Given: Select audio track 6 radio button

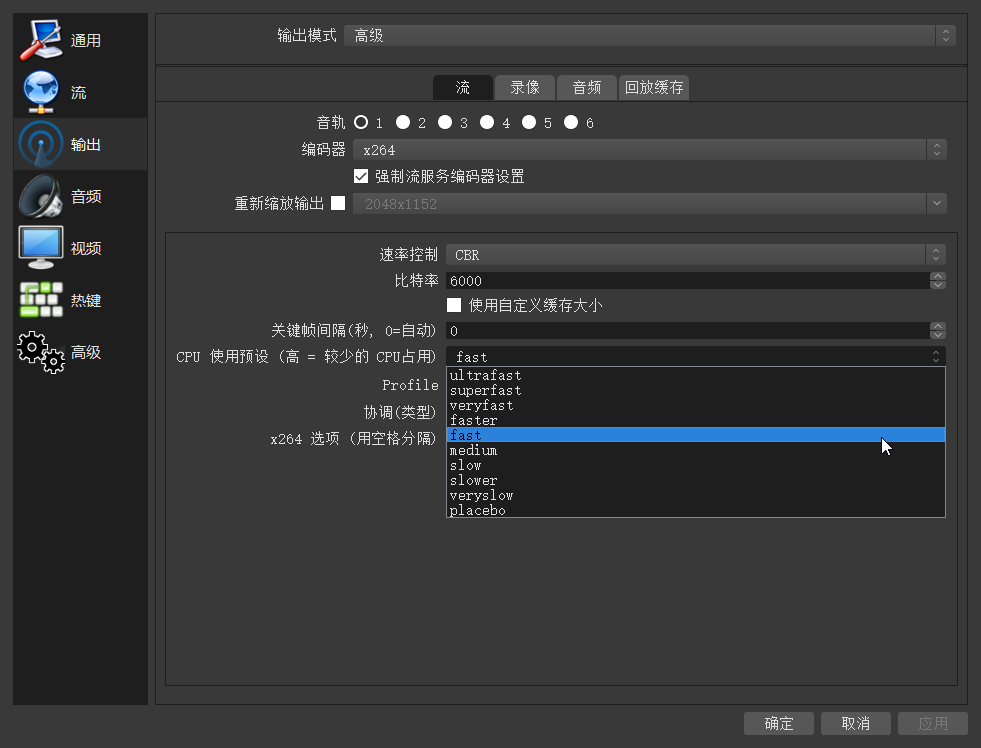Looking at the screenshot, I should click(x=571, y=122).
